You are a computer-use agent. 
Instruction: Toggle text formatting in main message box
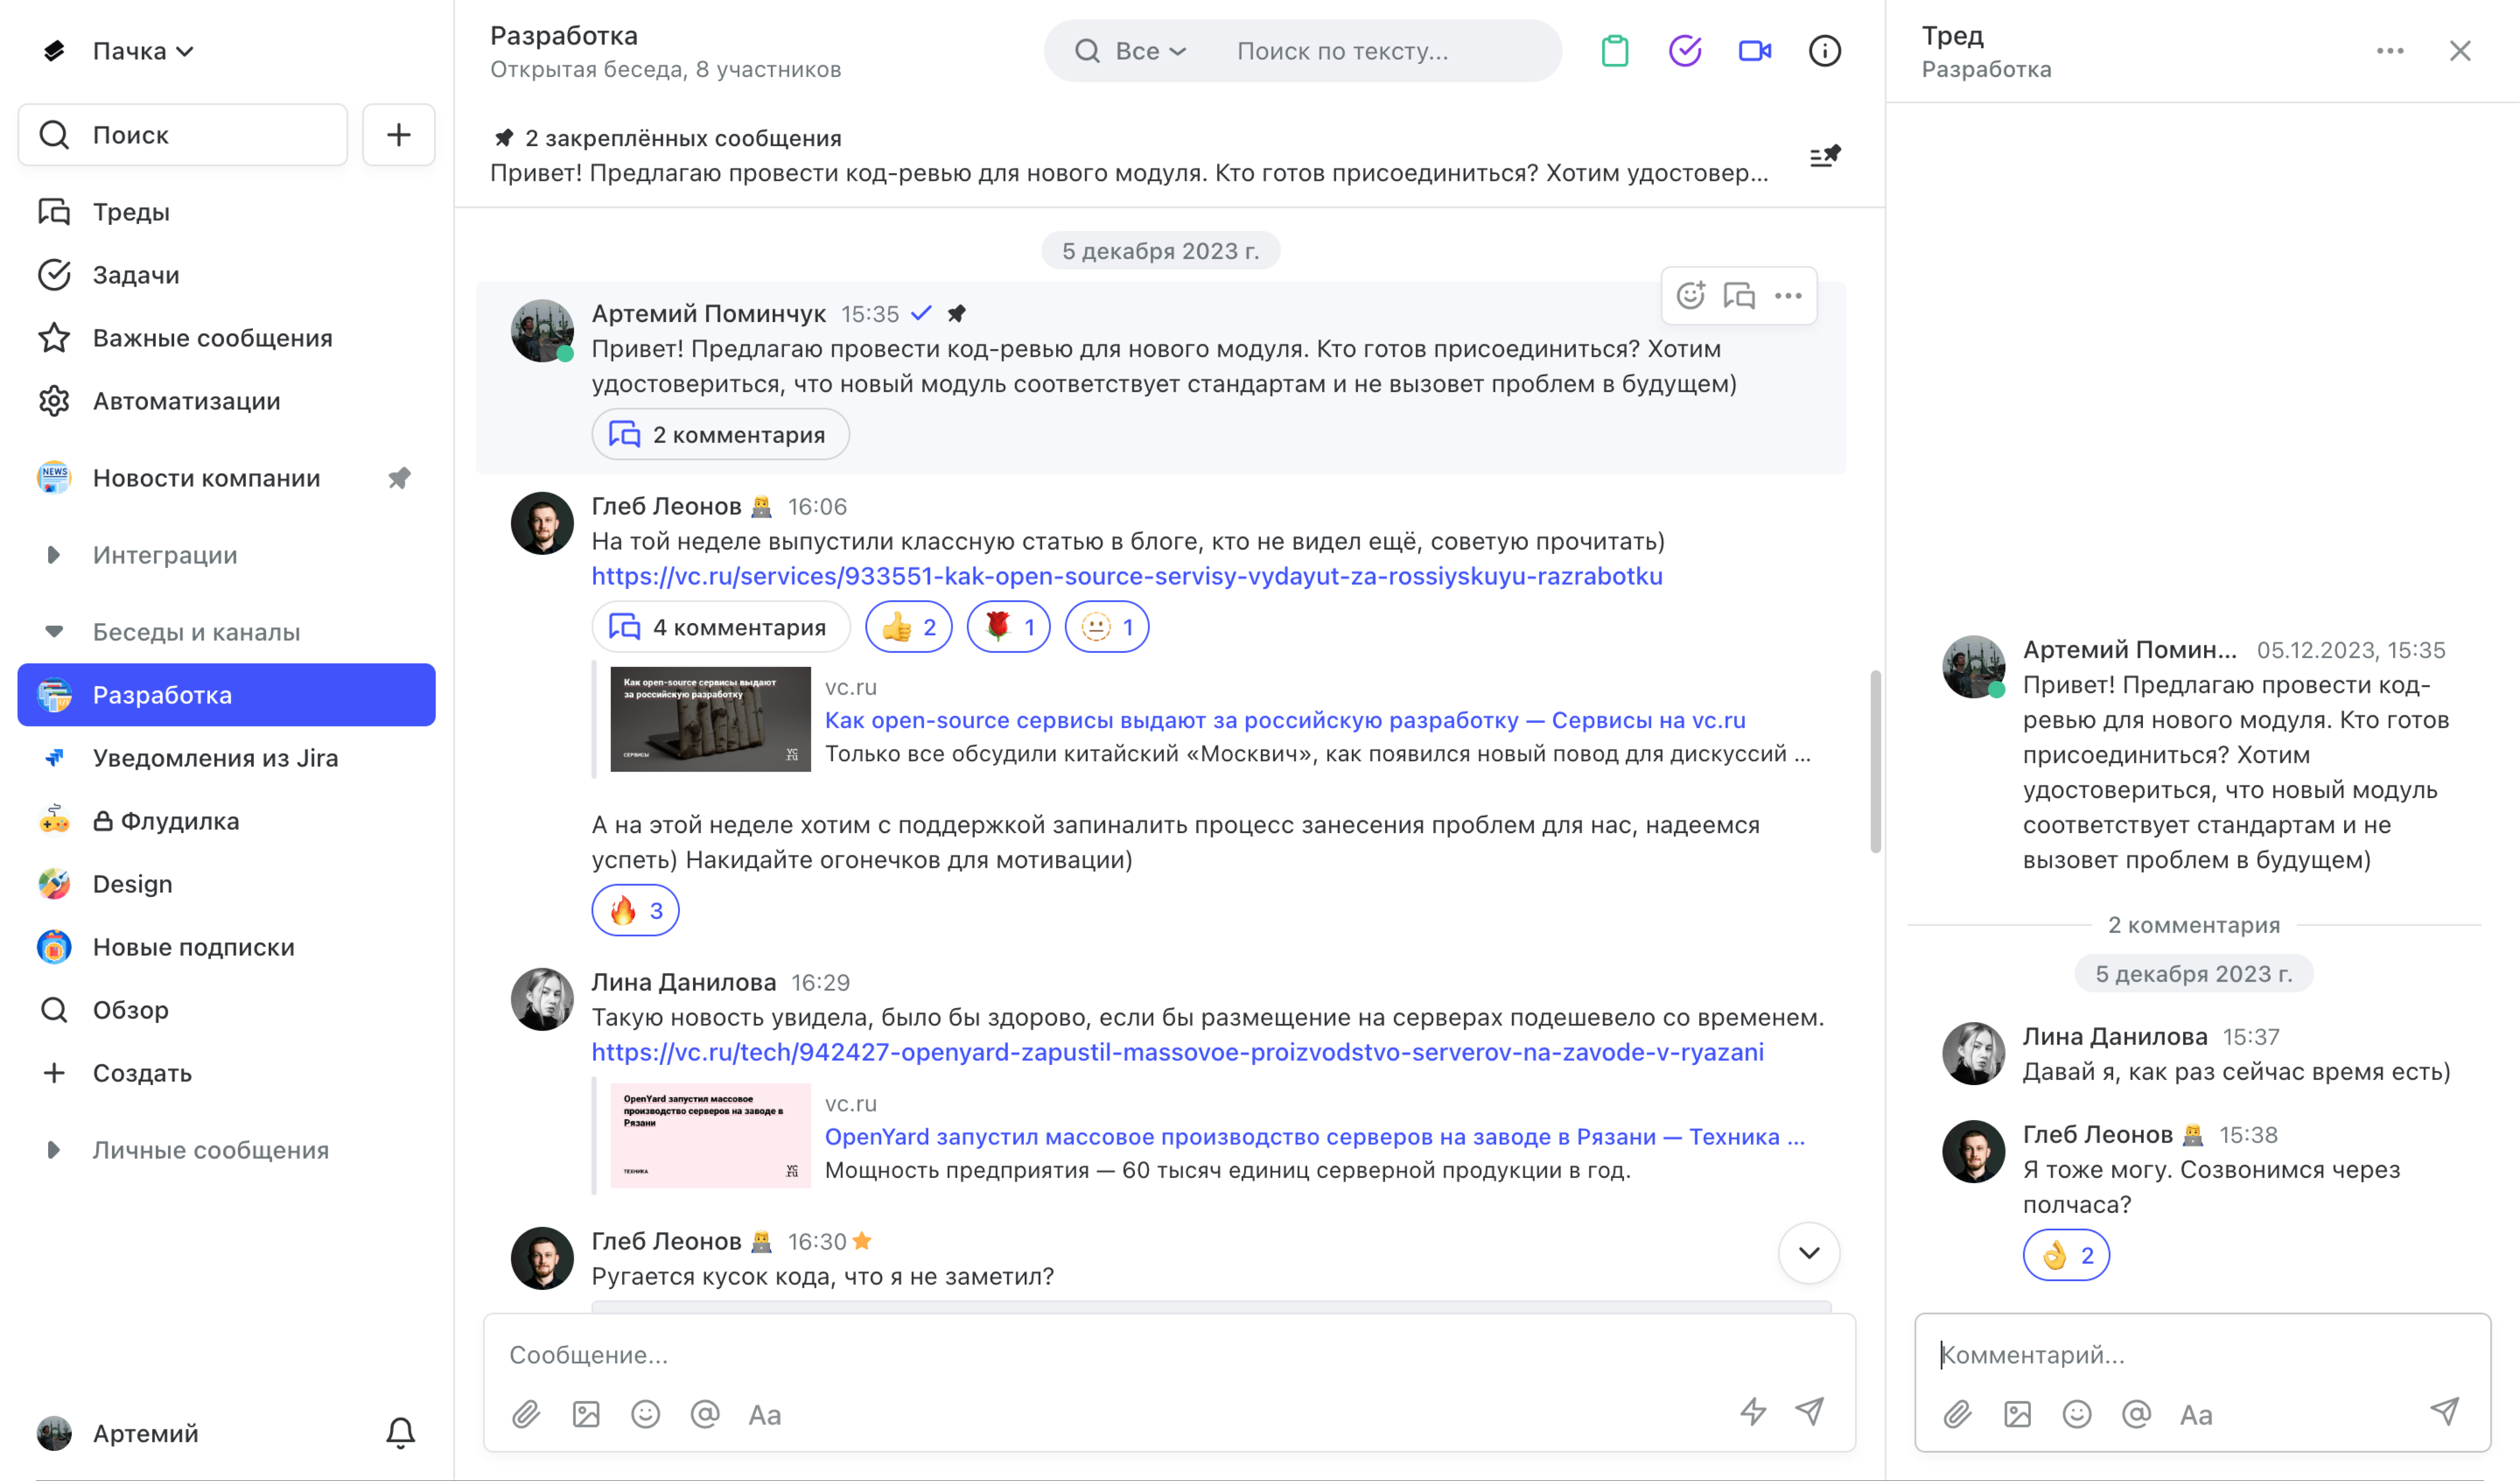pos(765,1414)
